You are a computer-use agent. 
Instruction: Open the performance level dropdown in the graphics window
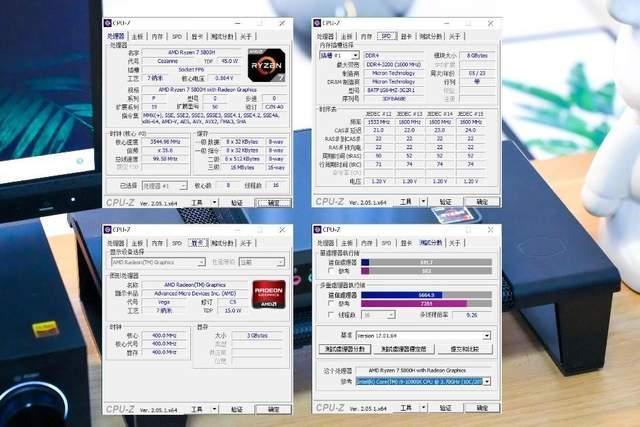click(262, 262)
